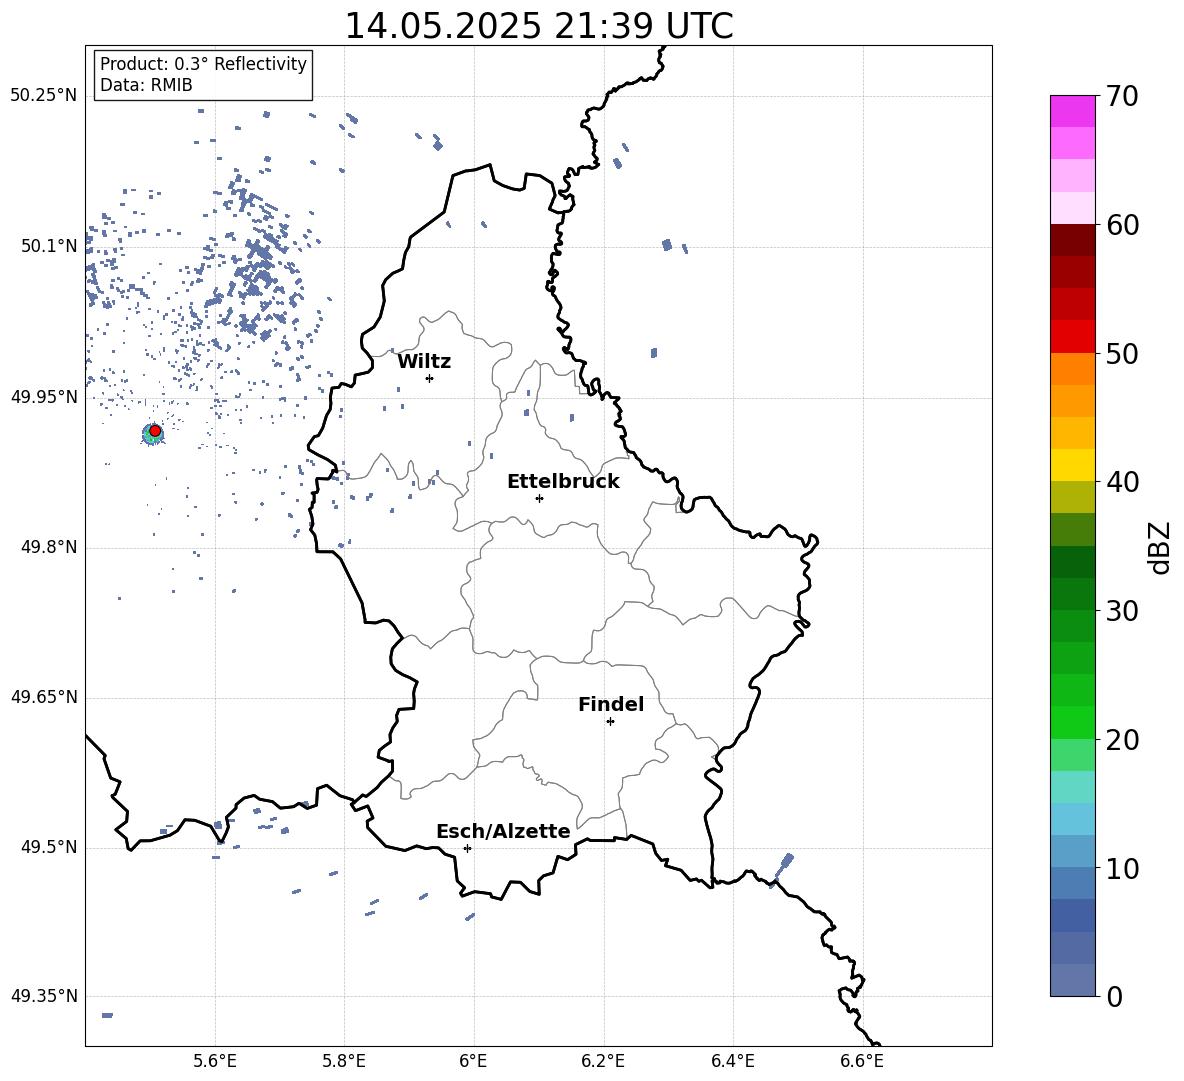
Task: Click the 30 tick on the colorbar
Action: pyautogui.click(x=1123, y=611)
